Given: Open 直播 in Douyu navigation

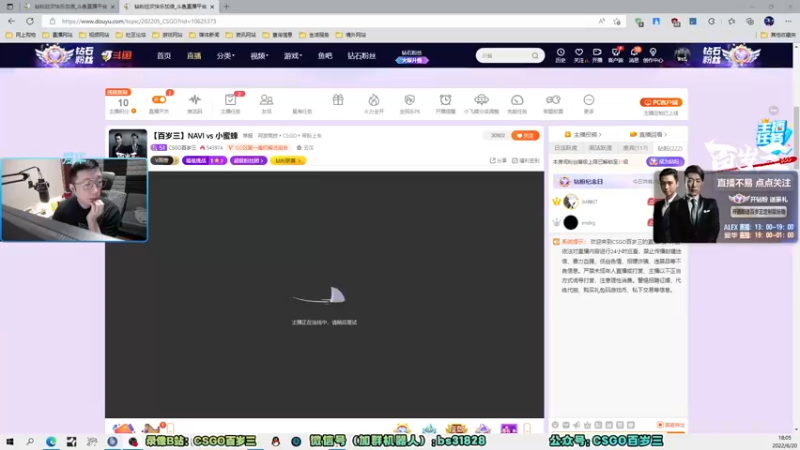Looking at the screenshot, I should coord(194,56).
